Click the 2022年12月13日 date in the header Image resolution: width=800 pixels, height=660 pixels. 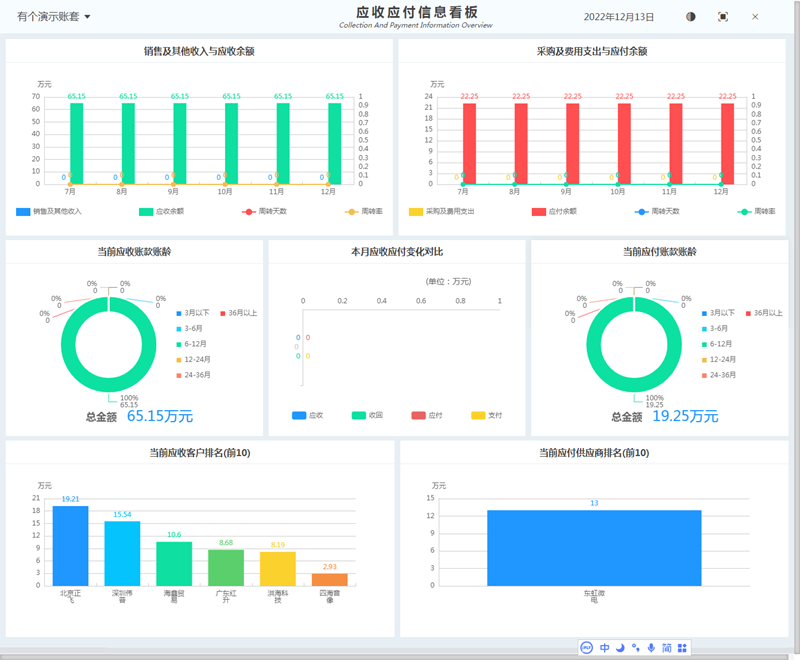(618, 17)
